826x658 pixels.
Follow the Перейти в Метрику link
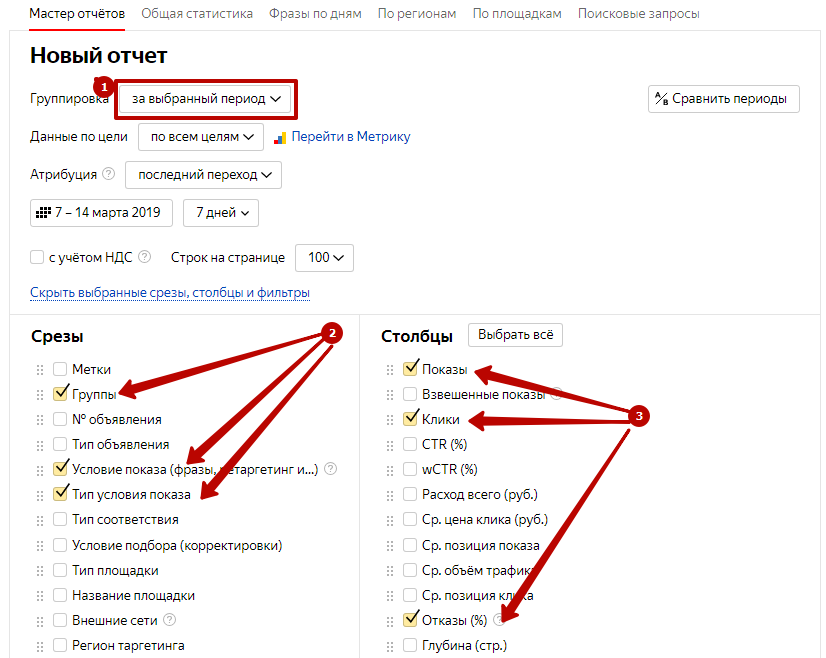[351, 136]
